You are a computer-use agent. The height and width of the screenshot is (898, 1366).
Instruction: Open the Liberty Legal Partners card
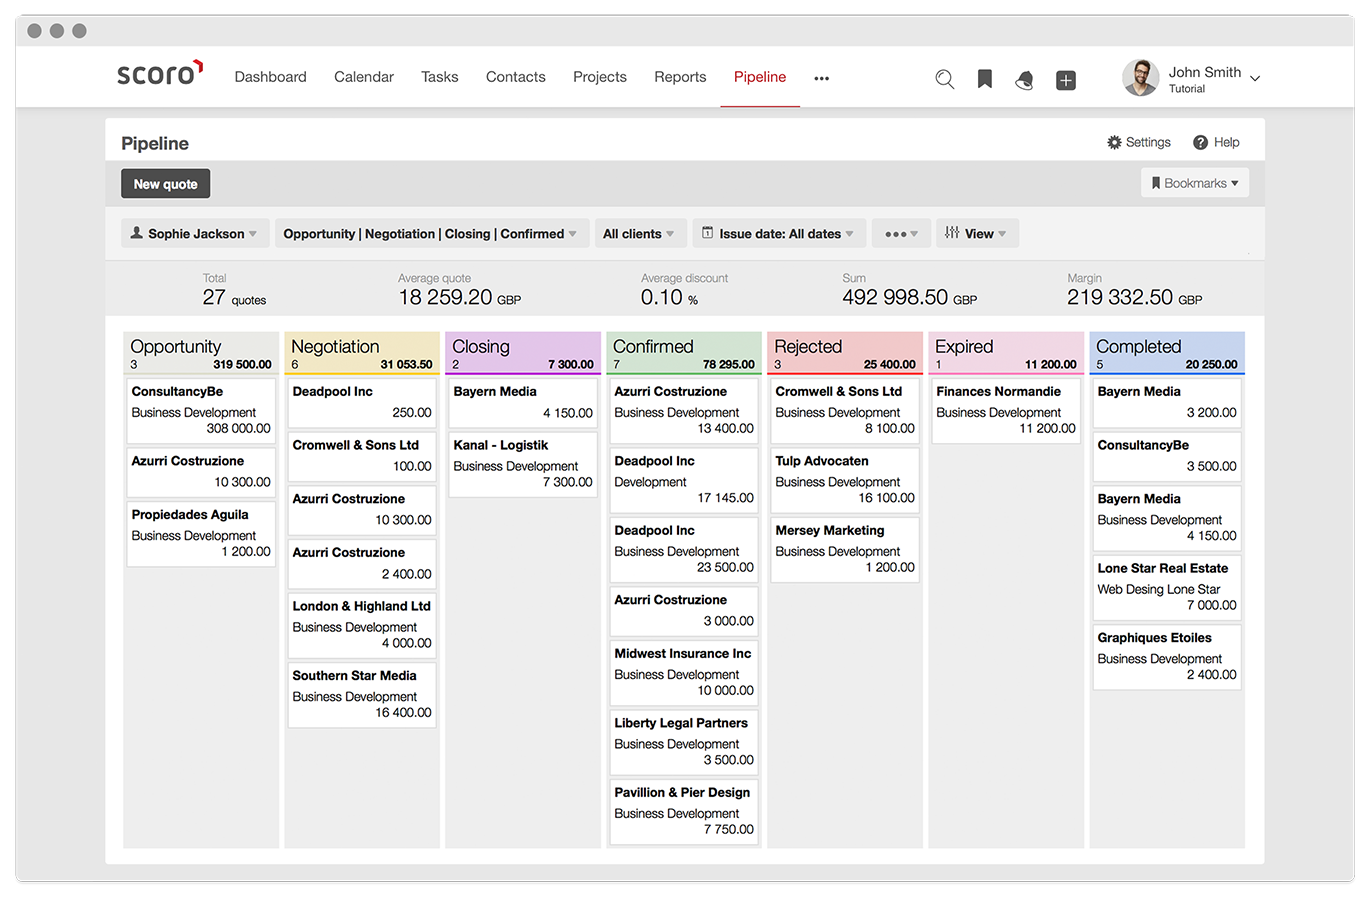(x=684, y=741)
